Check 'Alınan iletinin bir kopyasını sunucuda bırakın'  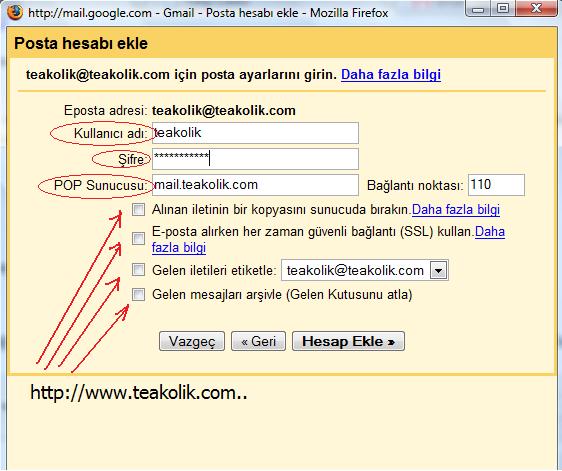point(138,209)
